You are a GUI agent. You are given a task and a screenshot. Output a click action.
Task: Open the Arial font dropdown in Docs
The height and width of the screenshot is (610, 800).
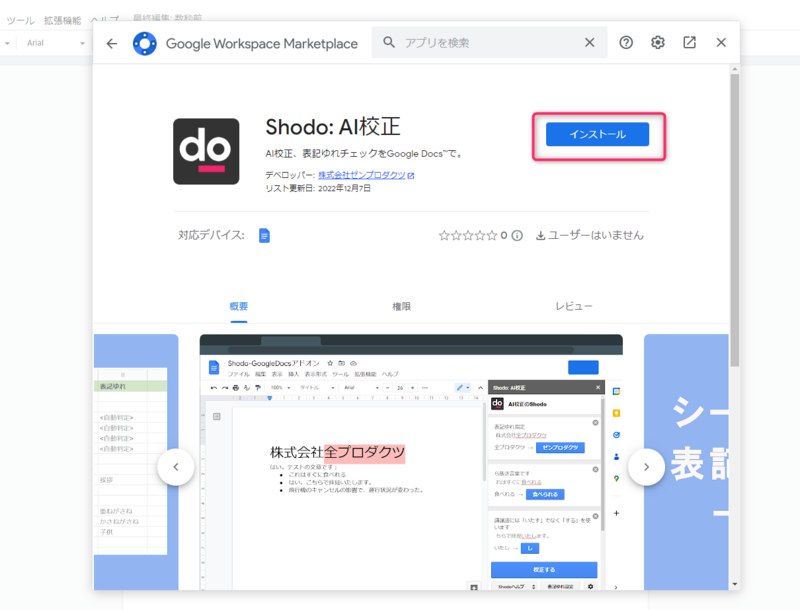point(55,43)
